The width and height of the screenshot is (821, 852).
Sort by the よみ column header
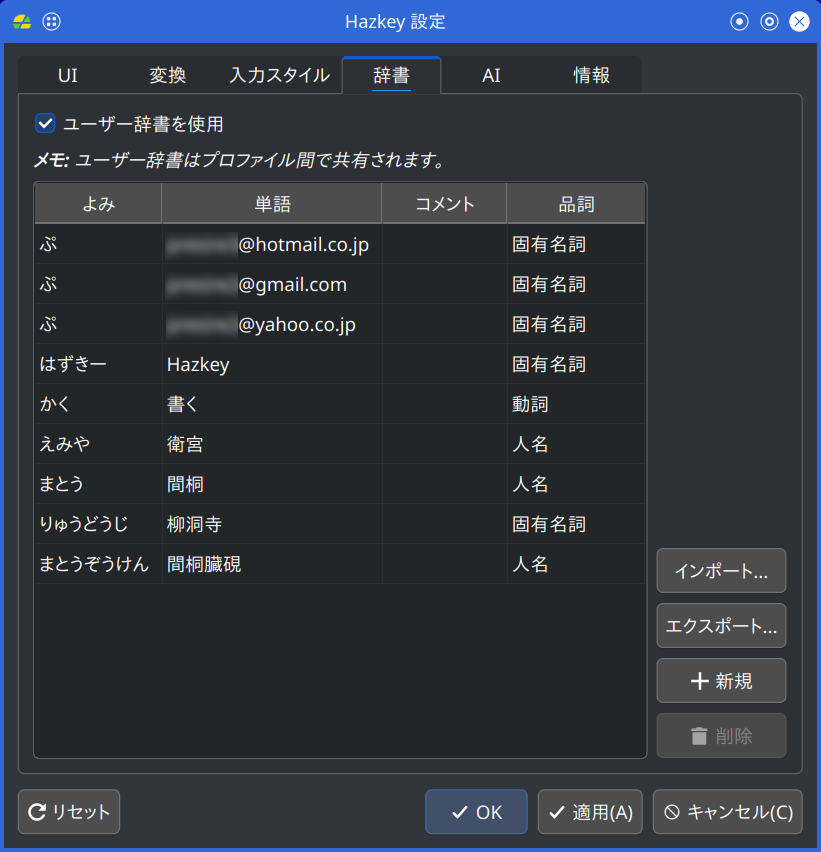(98, 204)
